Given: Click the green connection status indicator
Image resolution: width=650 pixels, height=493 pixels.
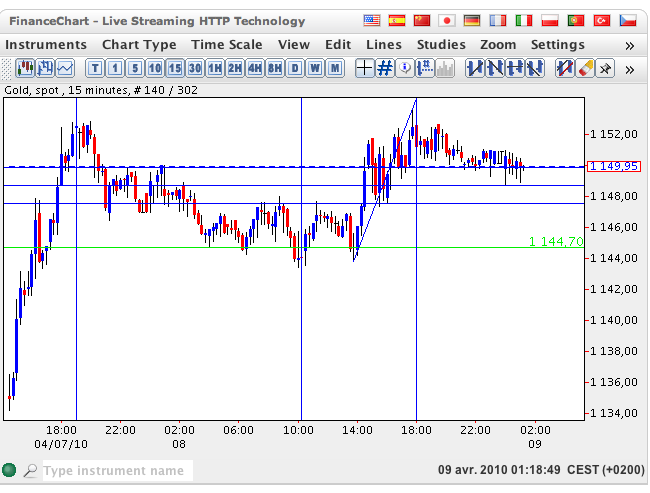Looking at the screenshot, I should coord(10,471).
